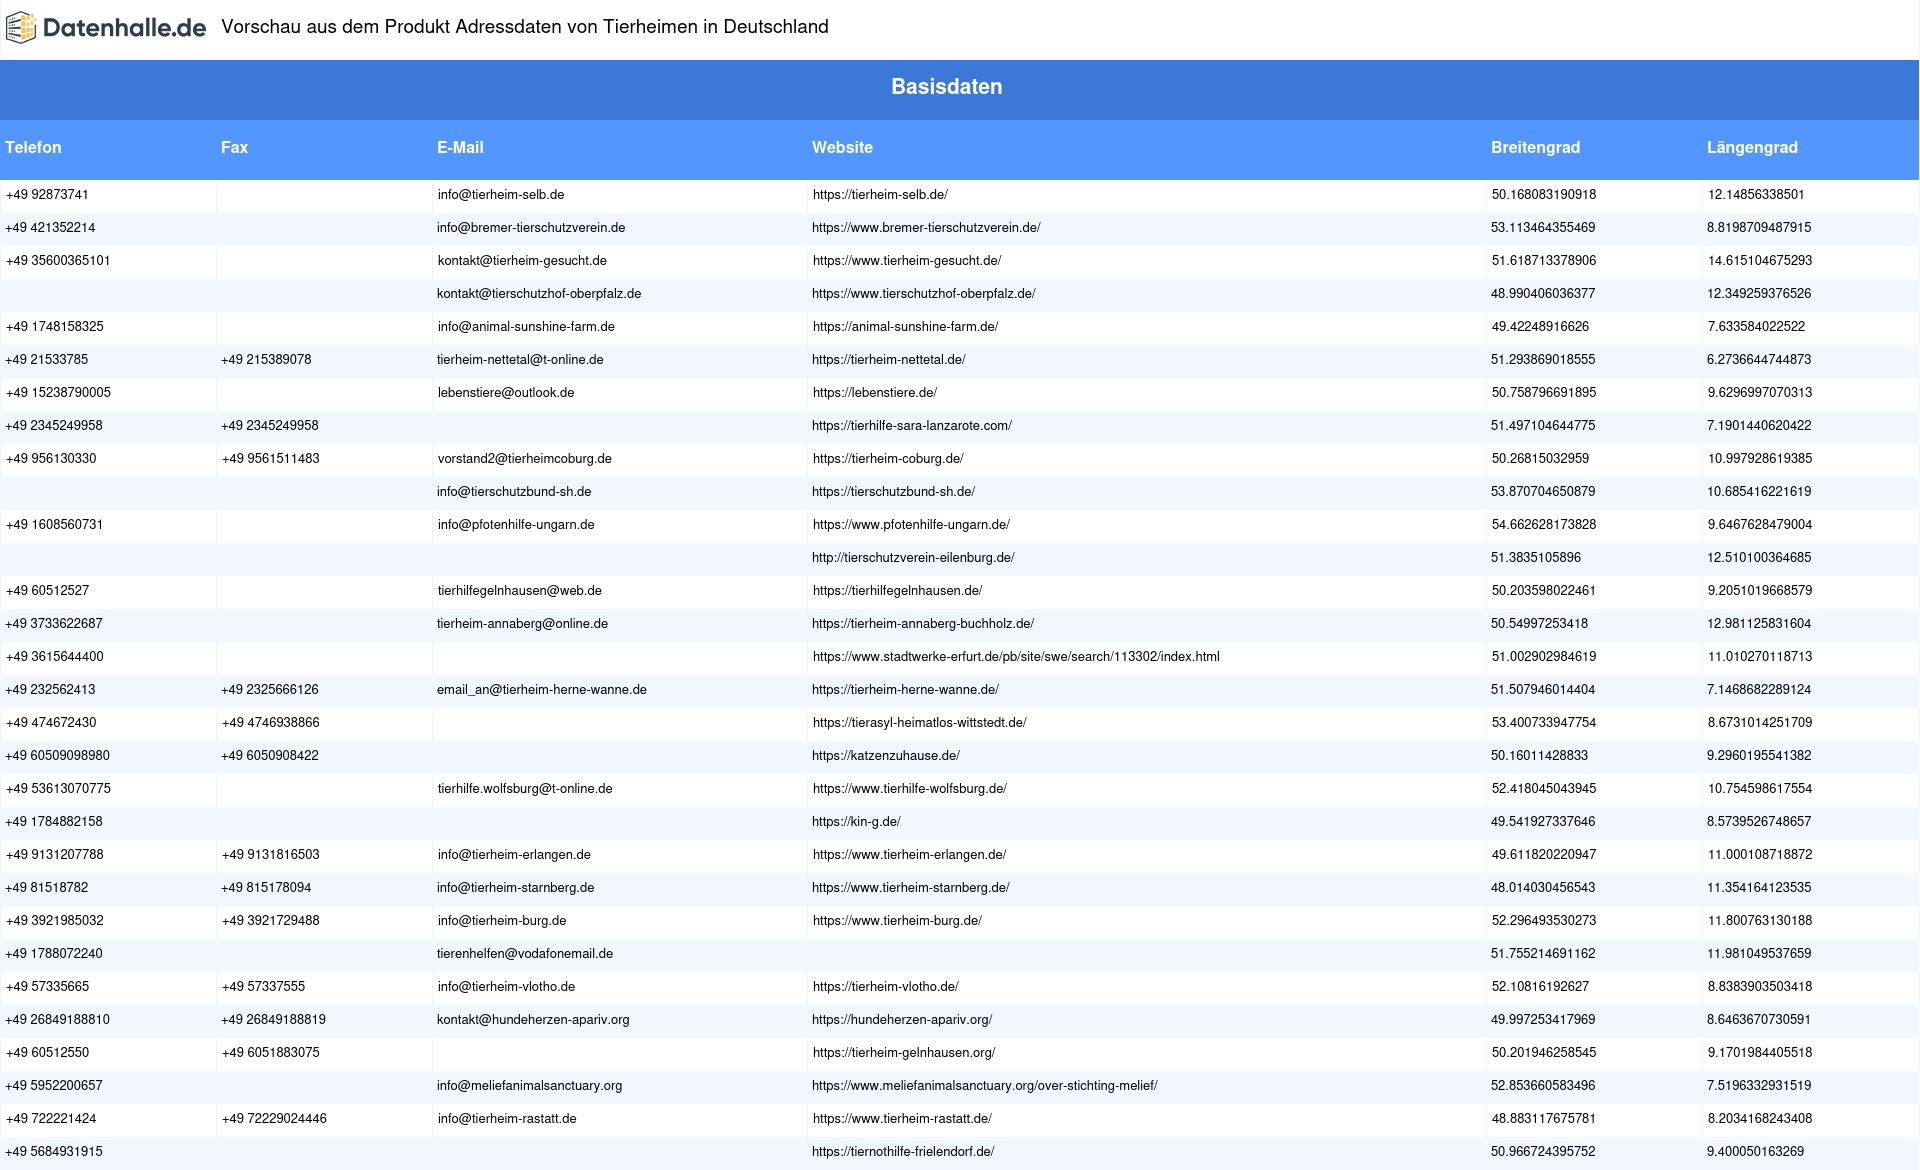Viewport: 1920px width, 1170px height.
Task: Click the Datenhalle.de brand name
Action: pyautogui.click(x=124, y=28)
